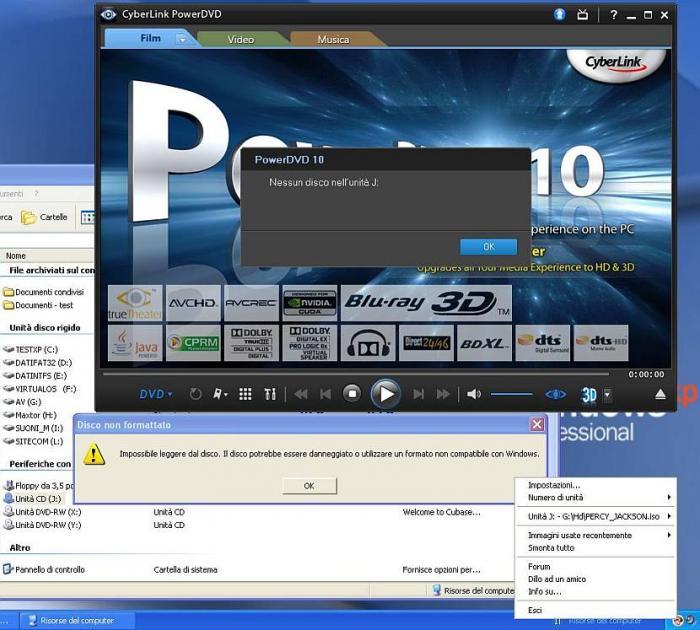This screenshot has width=700, height=630.
Task: Mute the volume speaker icon
Action: (474, 394)
